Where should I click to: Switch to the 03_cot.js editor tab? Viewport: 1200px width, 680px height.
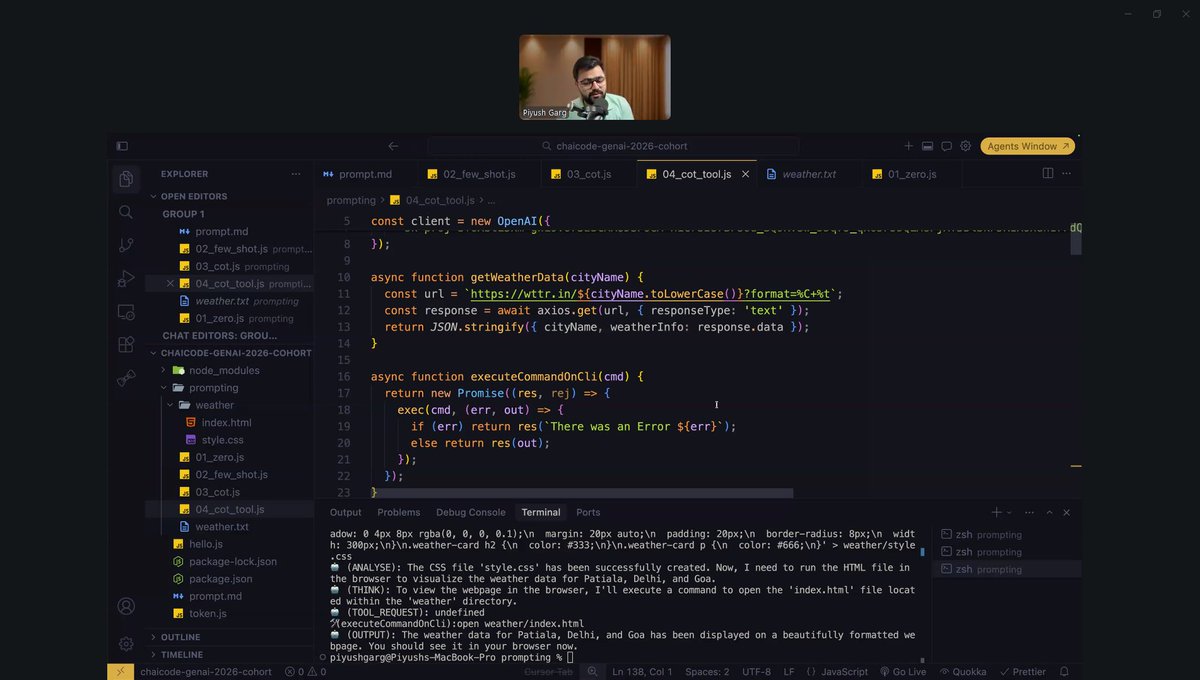589,174
